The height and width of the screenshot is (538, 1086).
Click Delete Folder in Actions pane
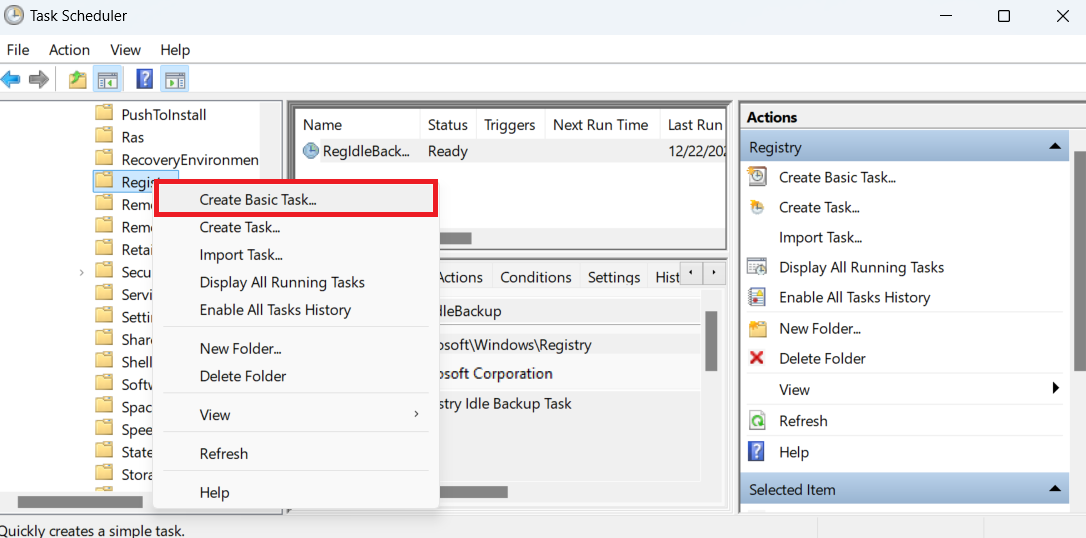pos(822,358)
